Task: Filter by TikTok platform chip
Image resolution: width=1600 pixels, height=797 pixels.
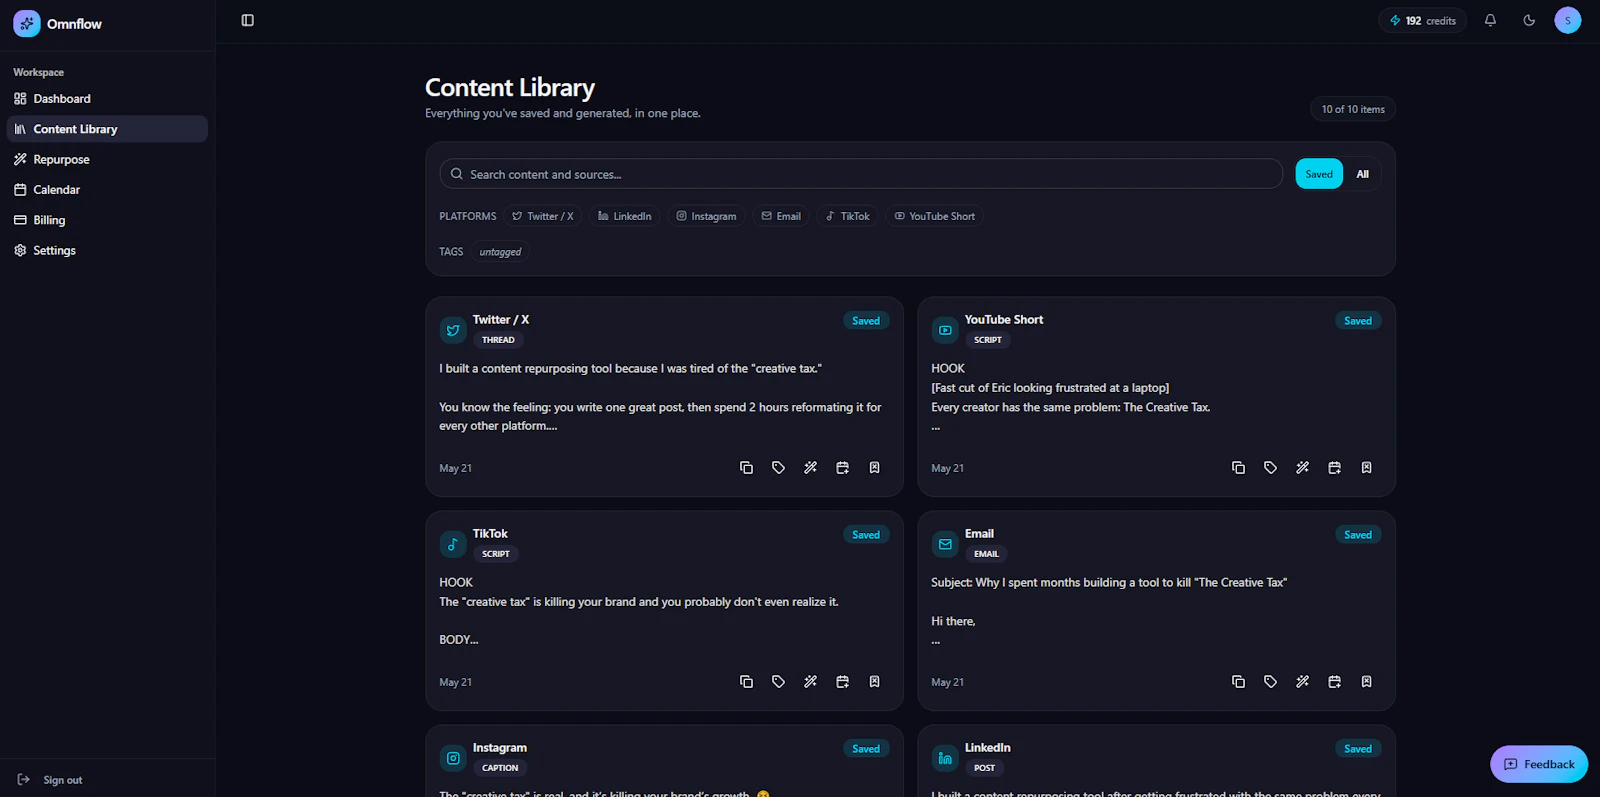Action: pyautogui.click(x=847, y=216)
